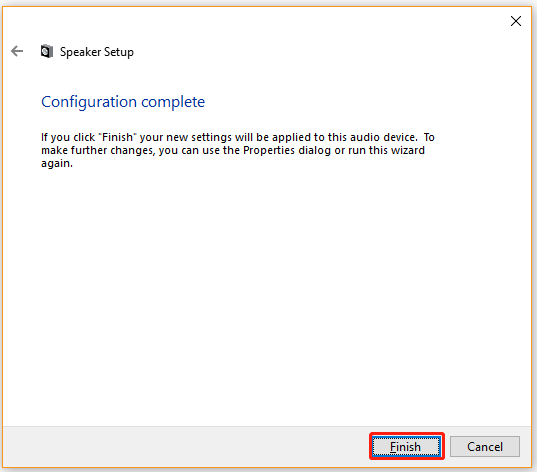Click the word "Speaker" in window title
The height and width of the screenshot is (472, 537).
point(80,52)
